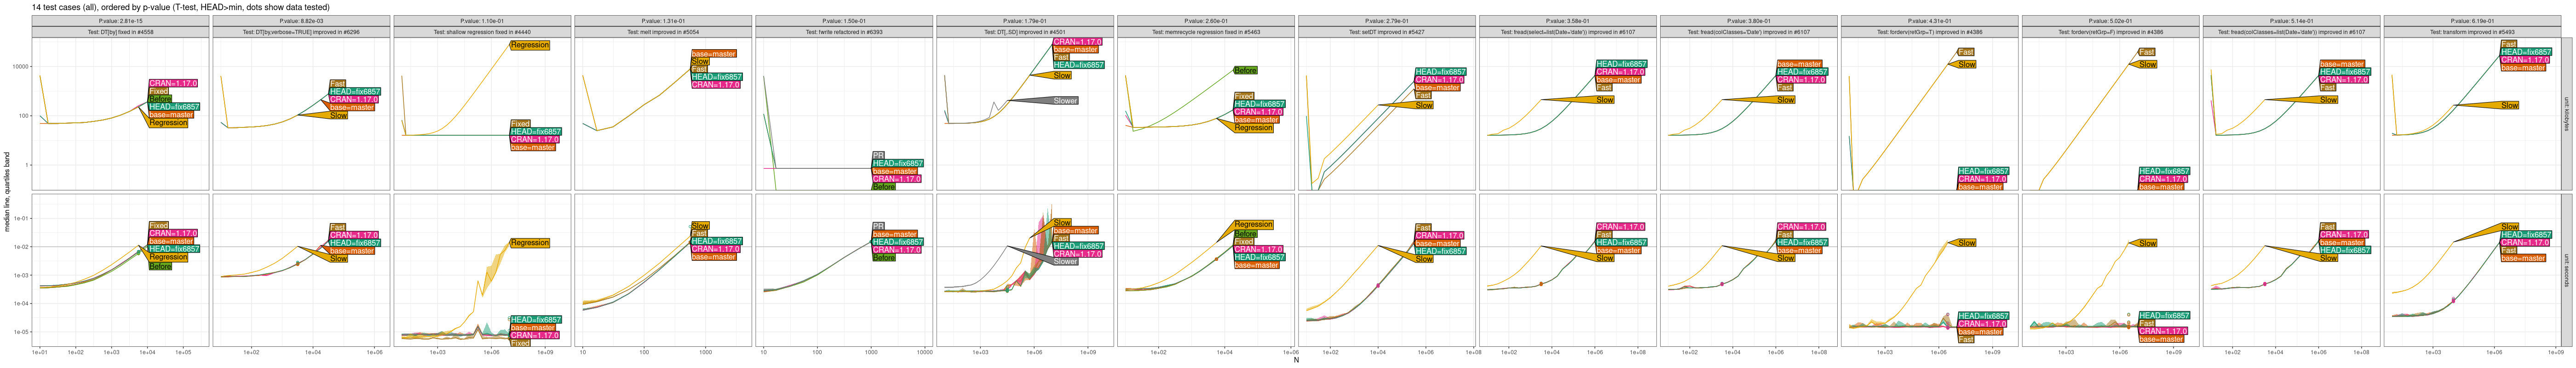This screenshot has height=368, width=2576.
Task: Click the x-axis title 'N'
Action: click(1296, 361)
